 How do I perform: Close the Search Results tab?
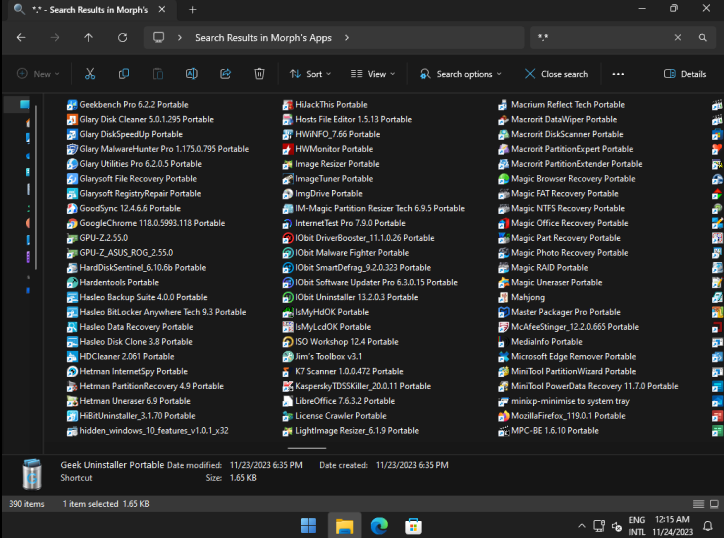[162, 9]
